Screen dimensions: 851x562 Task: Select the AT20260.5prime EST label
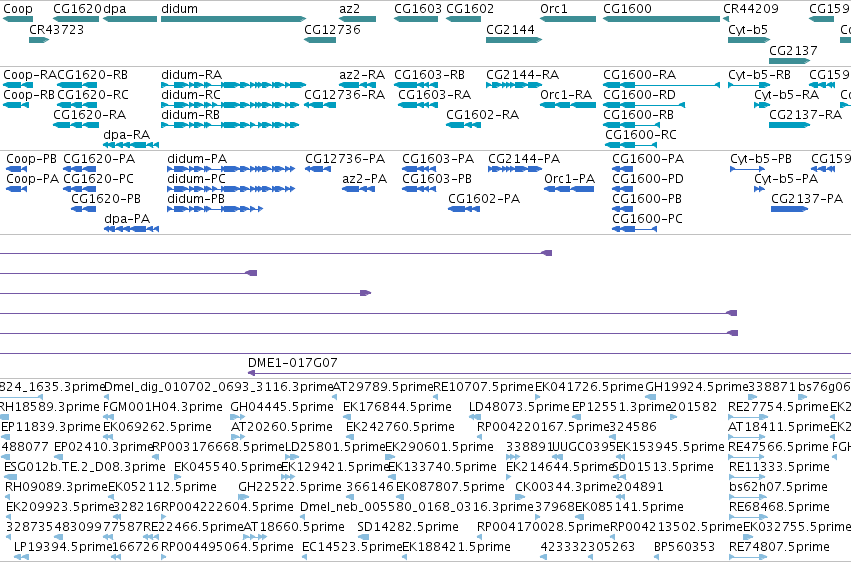(282, 427)
